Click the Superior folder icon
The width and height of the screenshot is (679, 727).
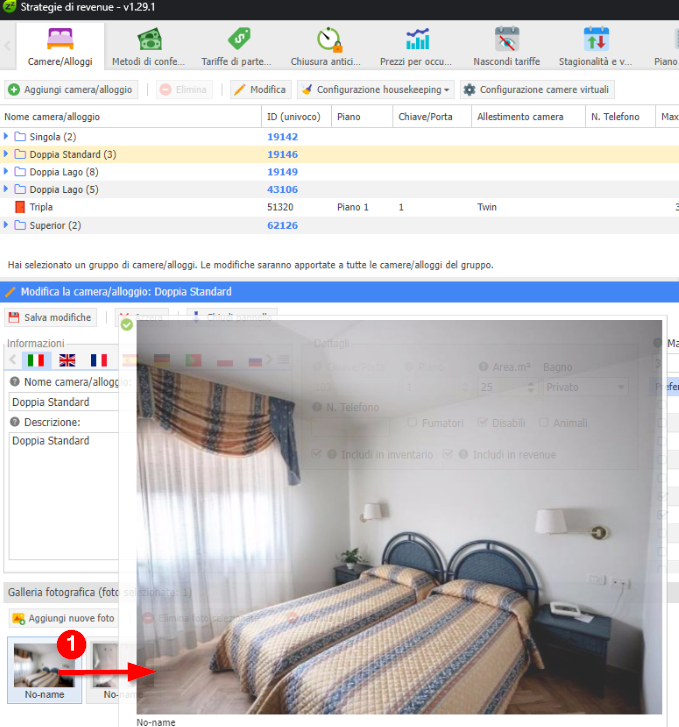(x=20, y=225)
